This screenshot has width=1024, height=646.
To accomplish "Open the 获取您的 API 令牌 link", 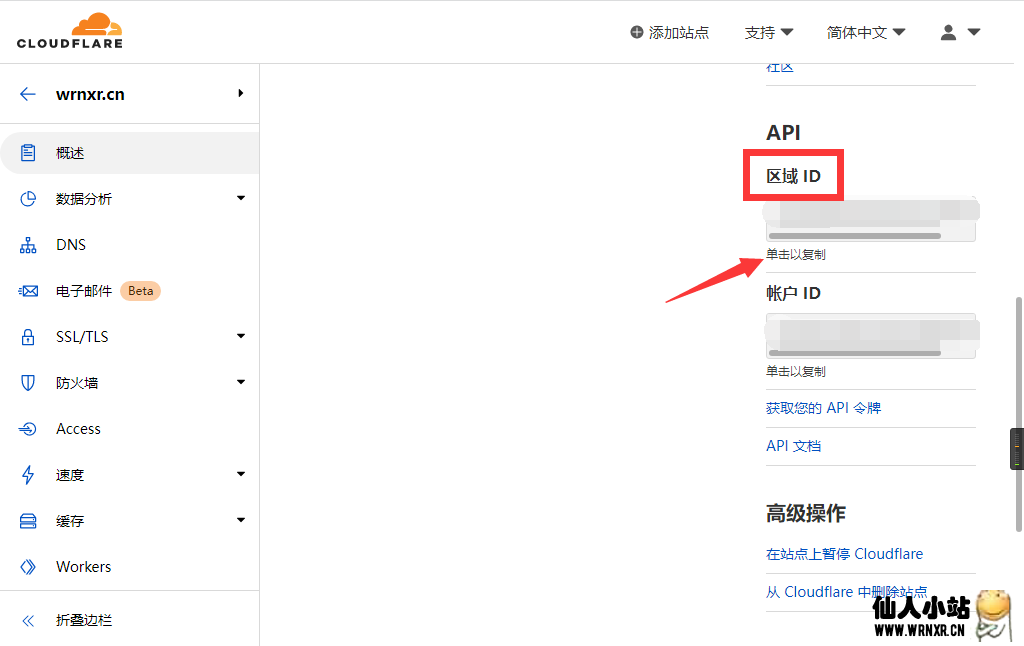I will click(824, 408).
